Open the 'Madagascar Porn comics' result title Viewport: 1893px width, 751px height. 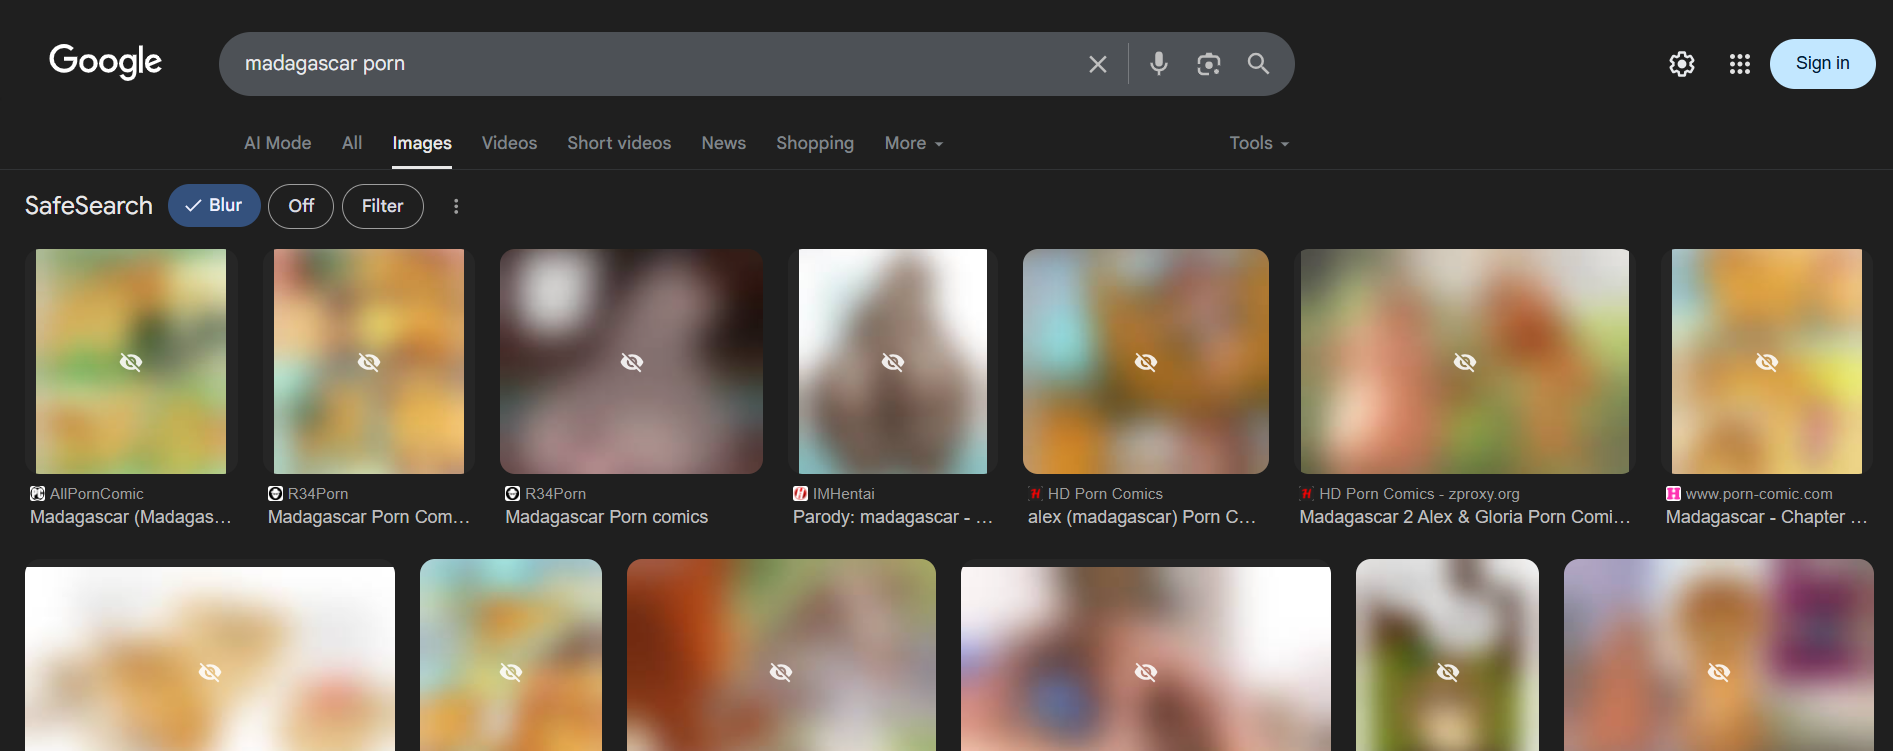(x=606, y=517)
